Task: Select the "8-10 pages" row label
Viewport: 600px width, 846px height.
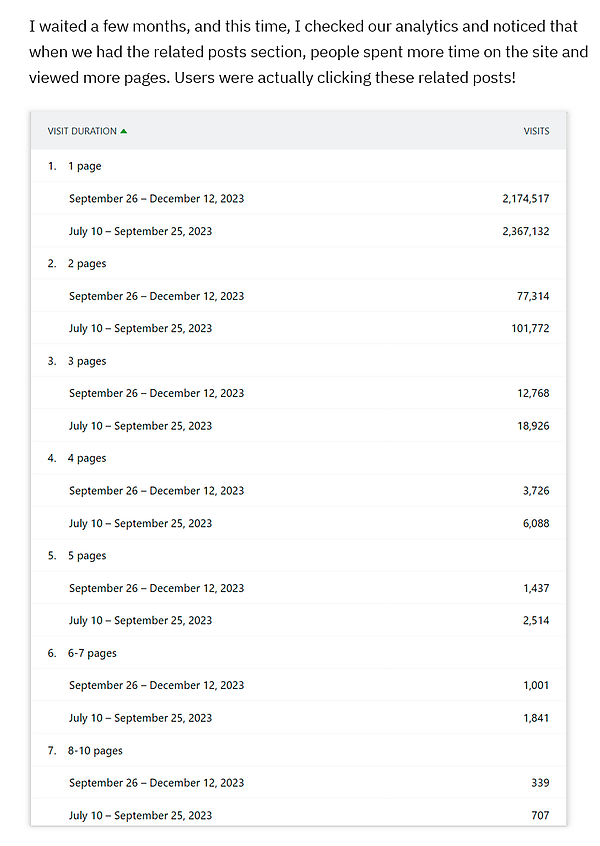Action: [96, 750]
